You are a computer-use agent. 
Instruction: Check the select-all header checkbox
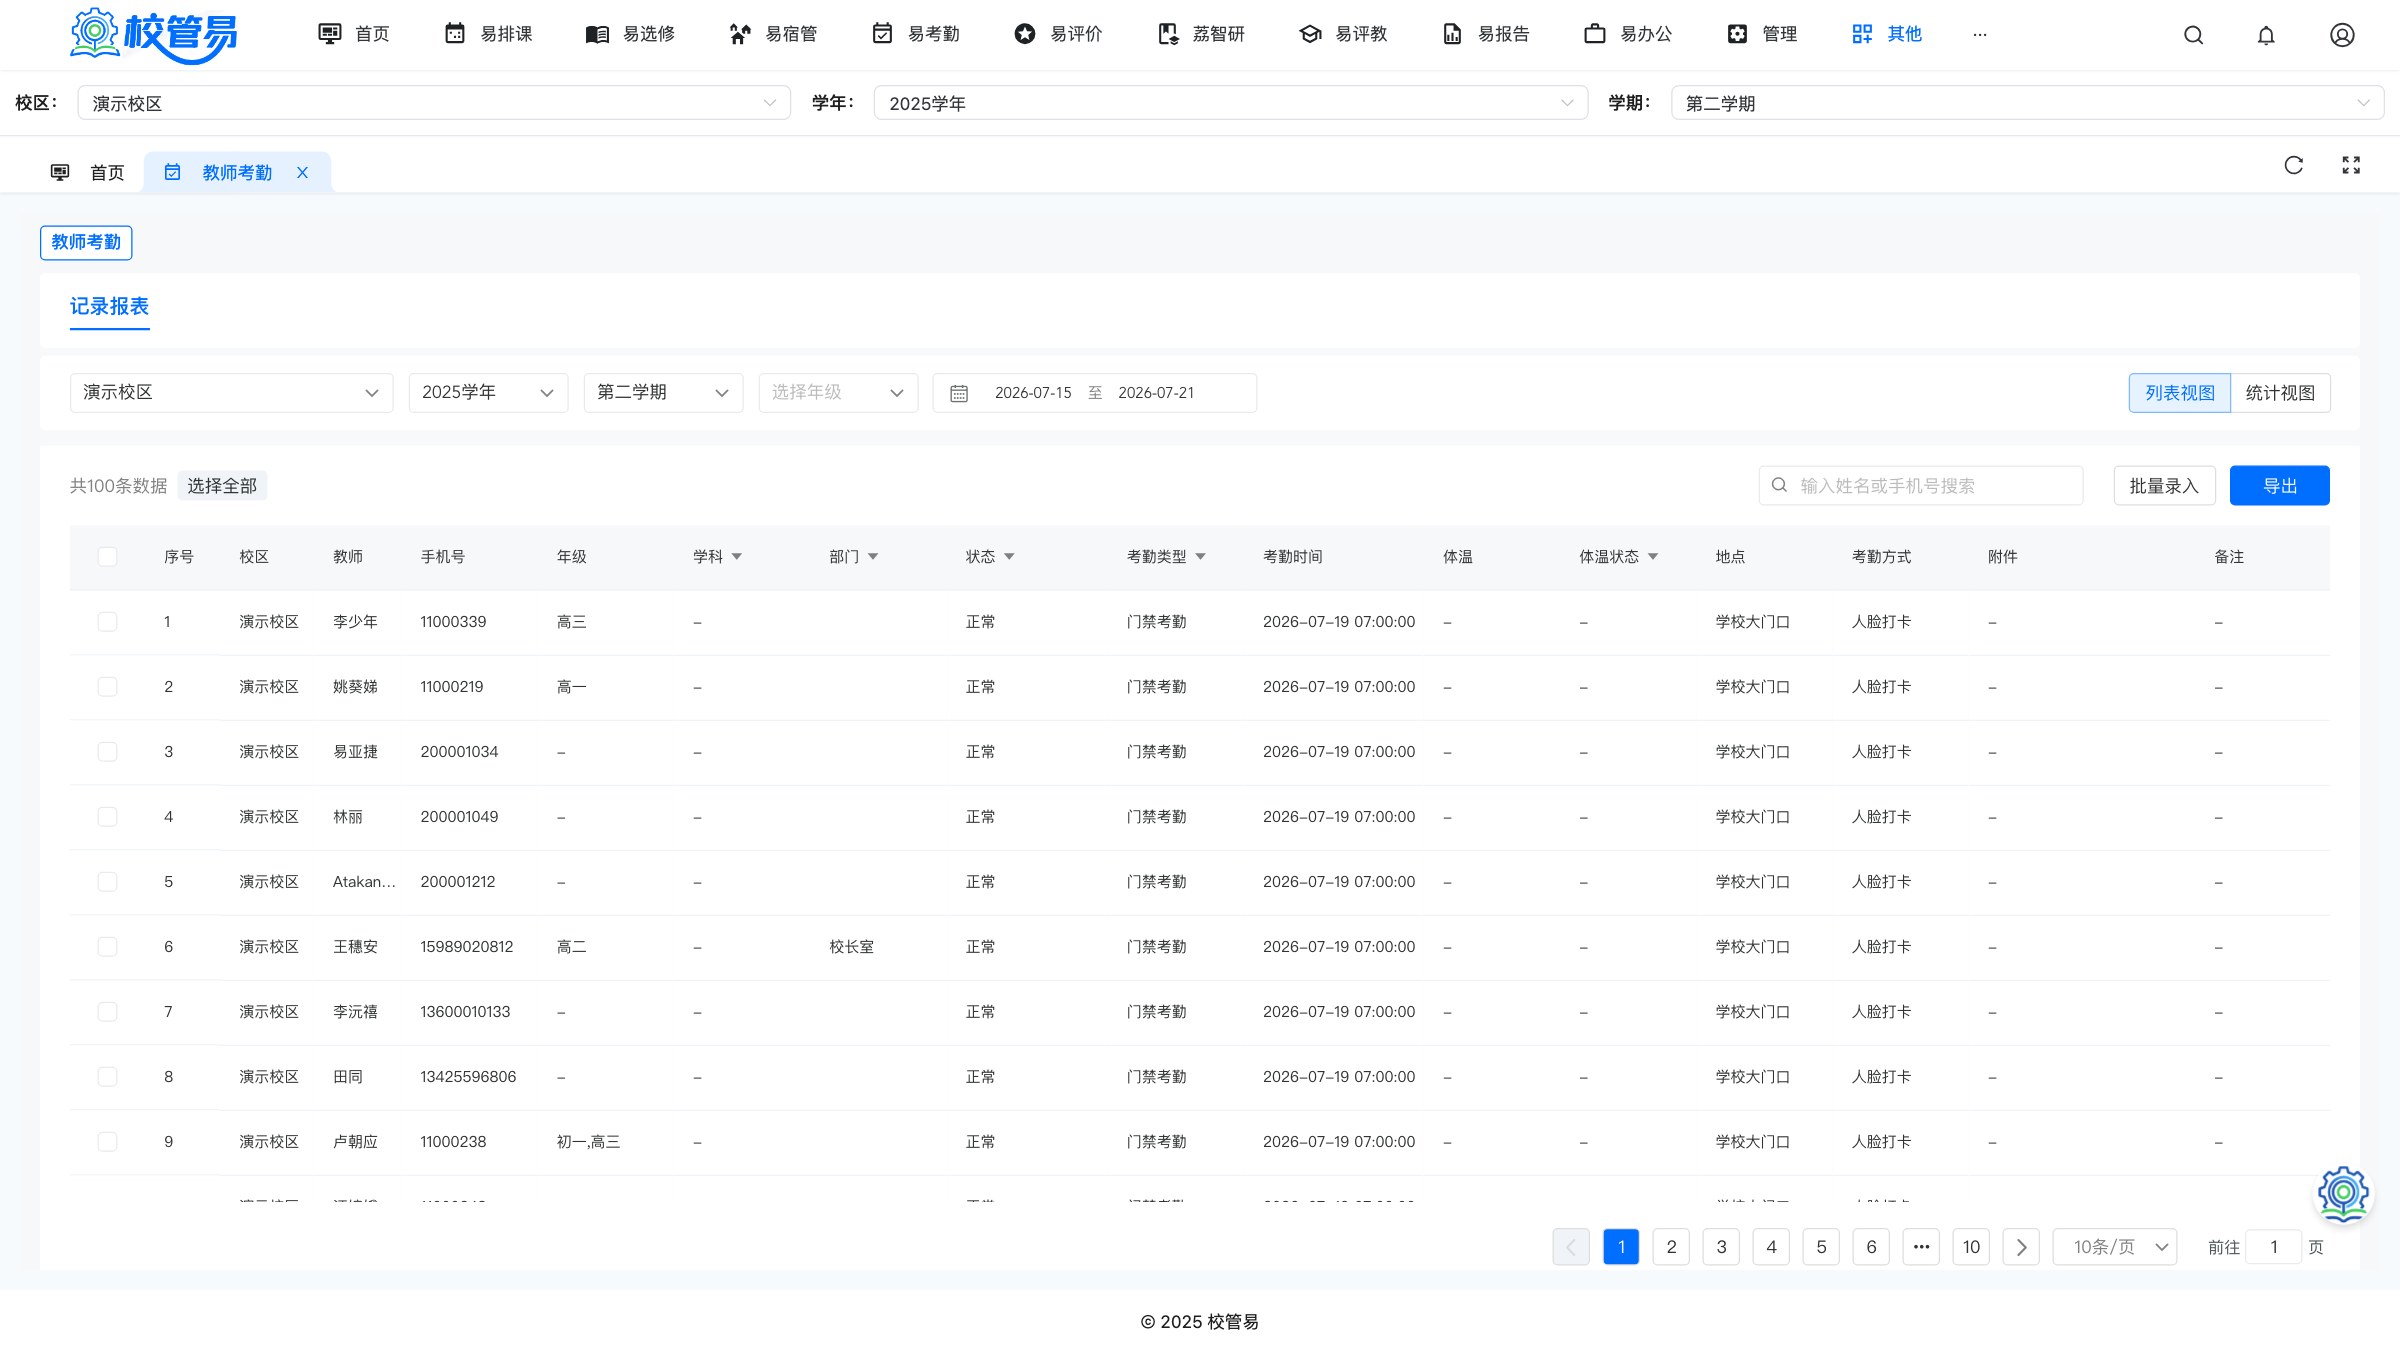[x=107, y=557]
